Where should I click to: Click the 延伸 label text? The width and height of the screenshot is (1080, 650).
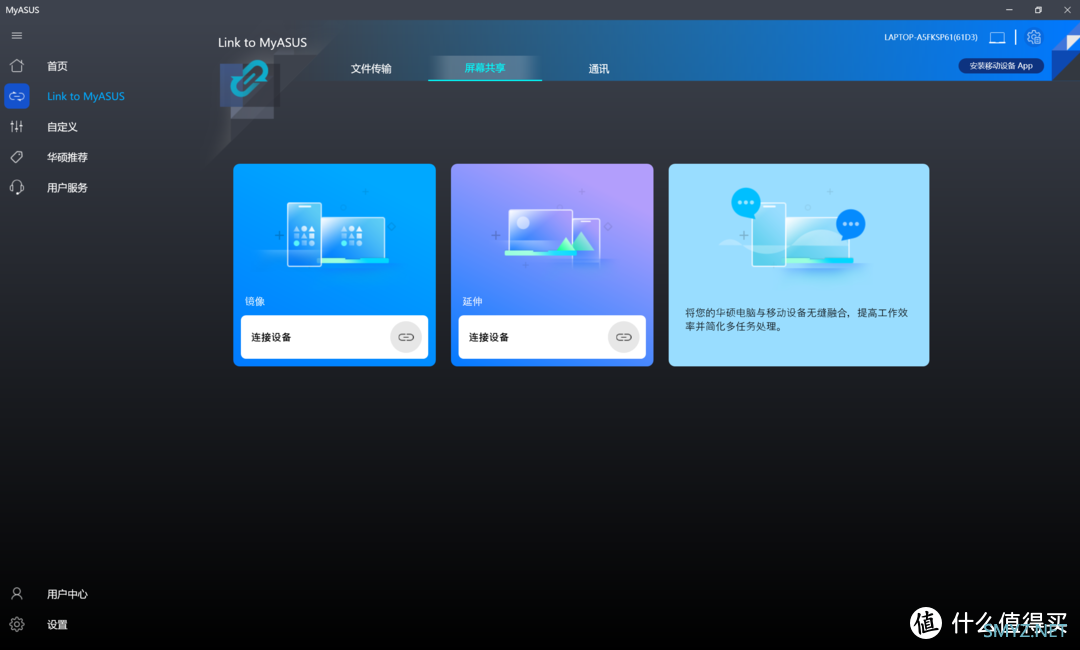[x=472, y=301]
